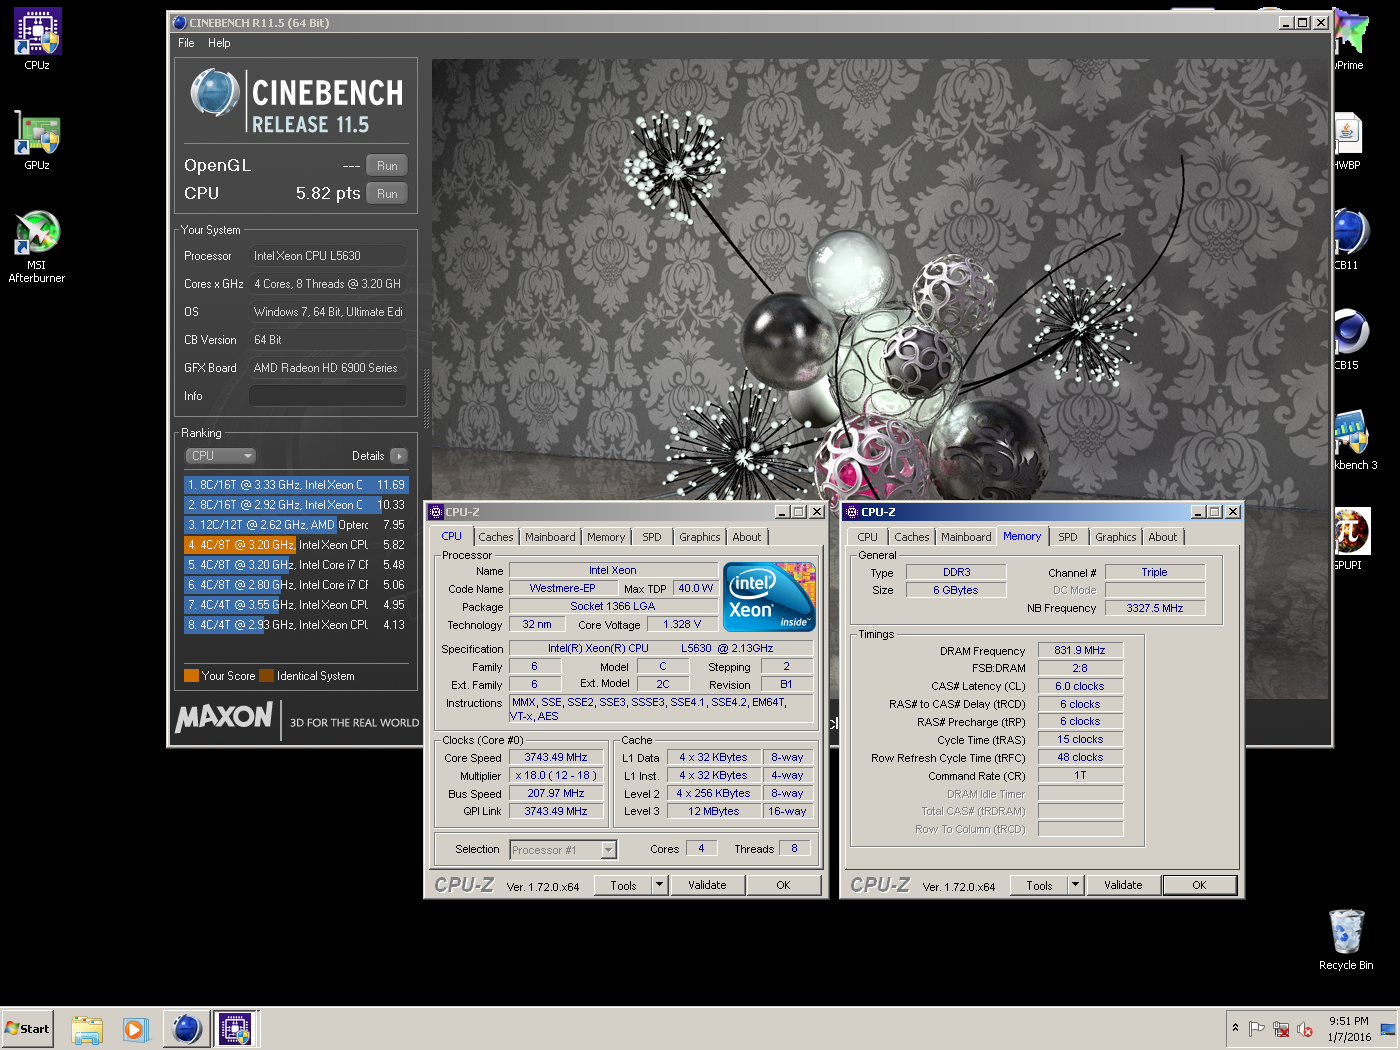
Task: Select ranking row 2 8C/16T 2.92 GHz
Action: coord(296,505)
